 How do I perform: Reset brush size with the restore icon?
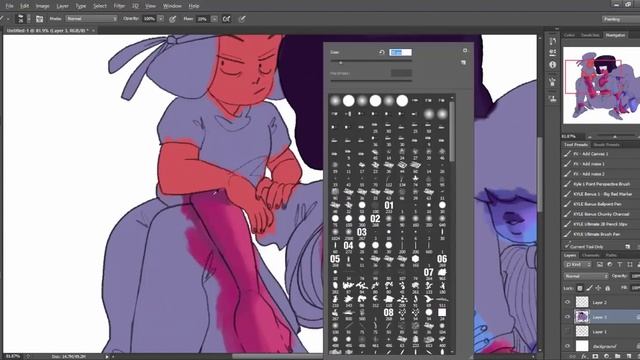coord(382,52)
